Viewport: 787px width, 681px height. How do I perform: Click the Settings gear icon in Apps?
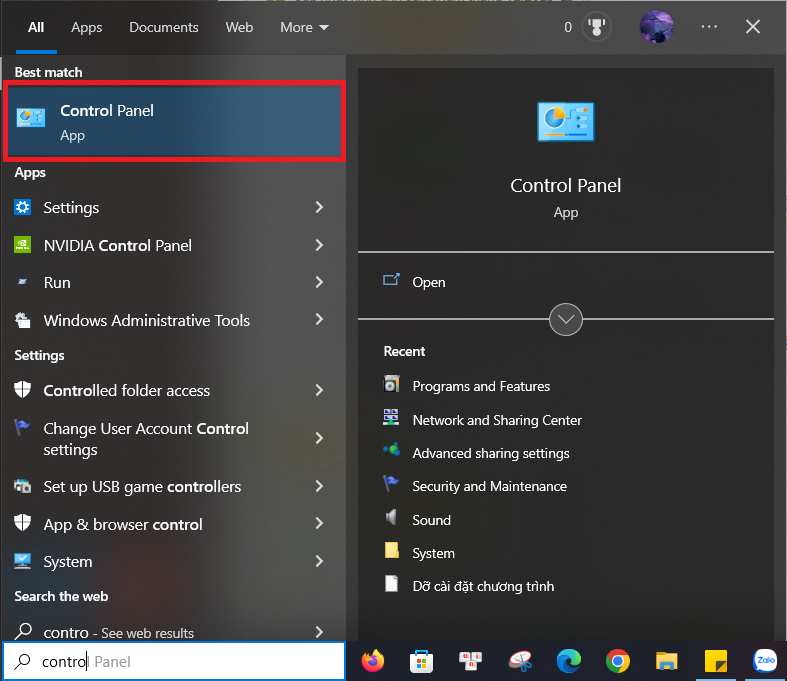click(x=23, y=207)
